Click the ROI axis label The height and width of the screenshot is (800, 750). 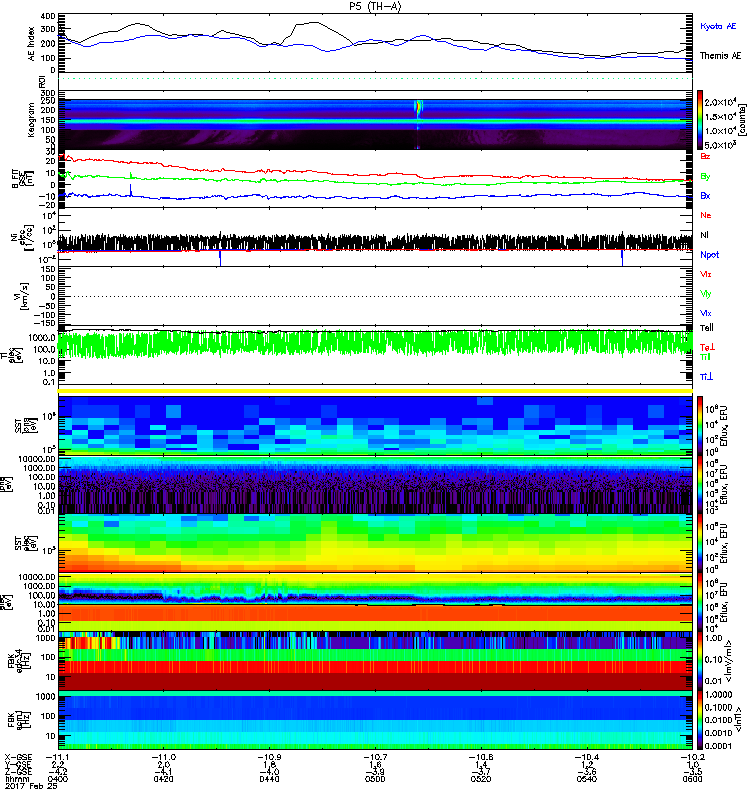pos(42,81)
